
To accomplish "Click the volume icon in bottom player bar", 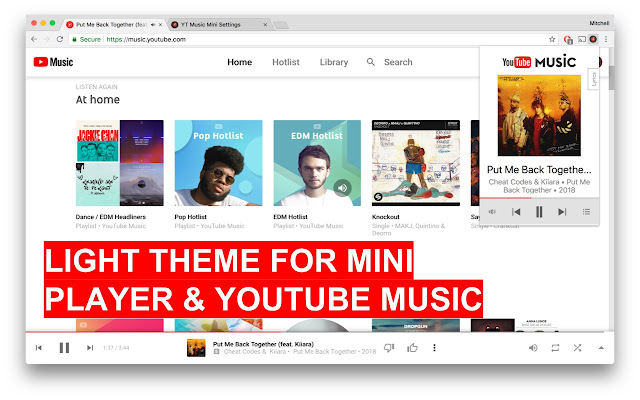I will 533,348.
